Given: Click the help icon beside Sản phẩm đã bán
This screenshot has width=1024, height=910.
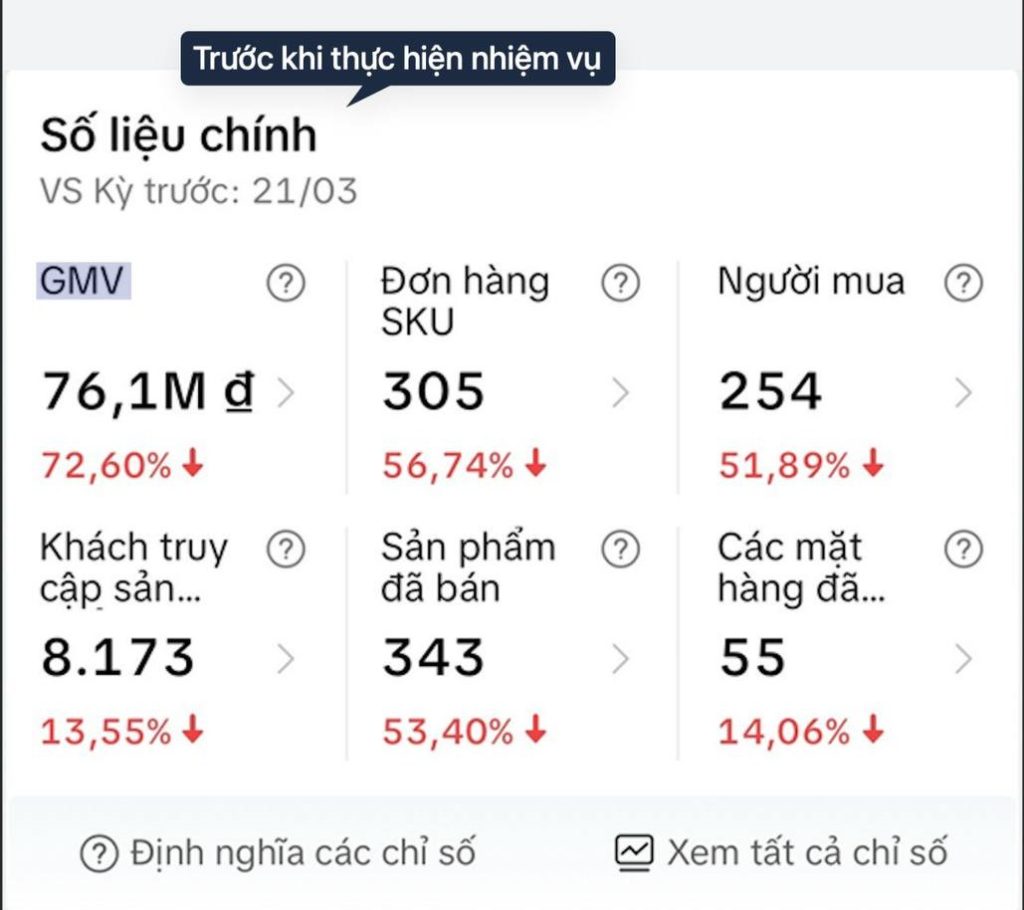Looking at the screenshot, I should click(x=620, y=549).
